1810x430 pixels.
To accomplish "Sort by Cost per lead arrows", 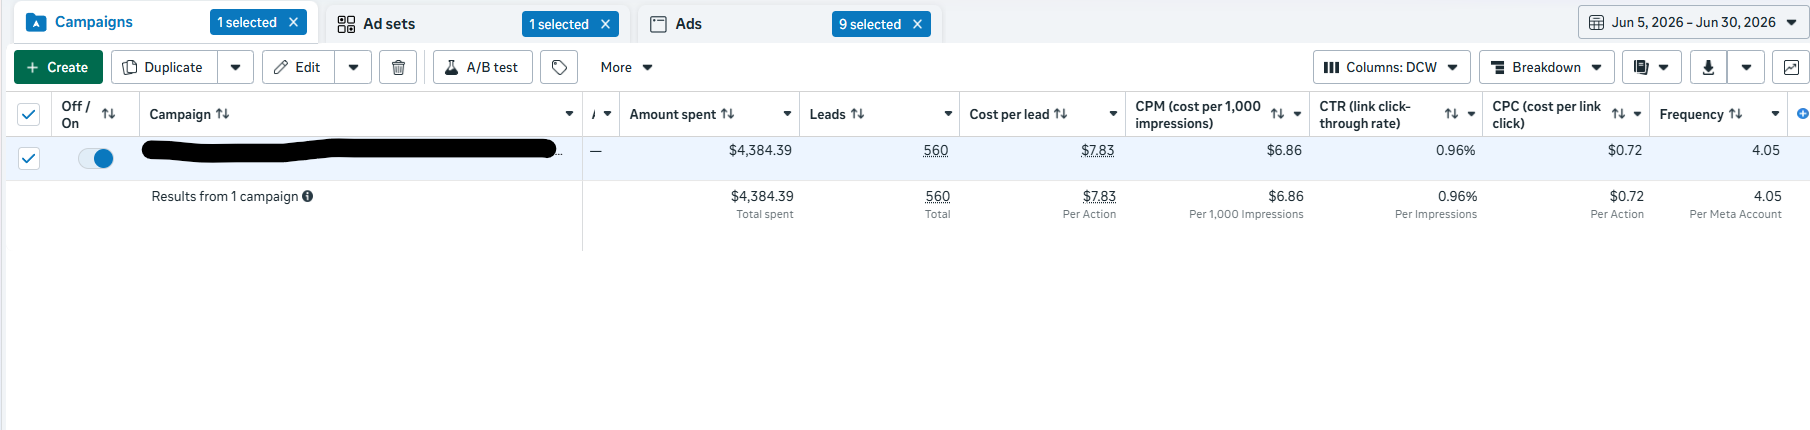I will [1061, 114].
